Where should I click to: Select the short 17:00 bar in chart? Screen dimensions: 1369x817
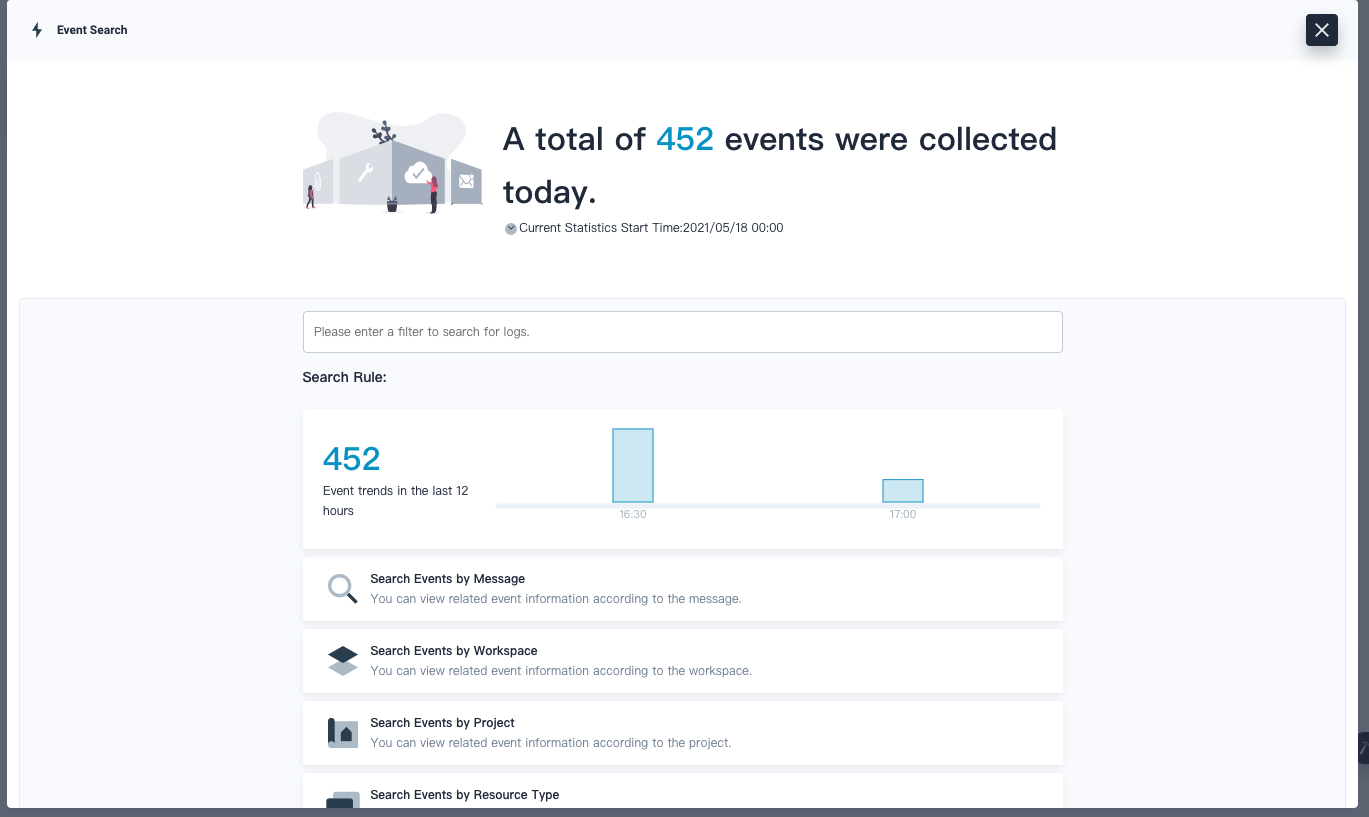click(x=902, y=491)
